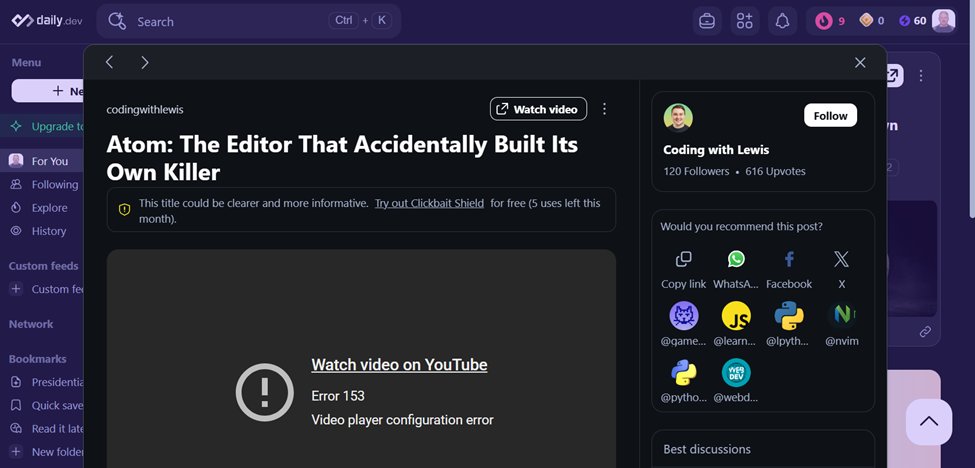Click the 120 Followers text

[x=696, y=172]
